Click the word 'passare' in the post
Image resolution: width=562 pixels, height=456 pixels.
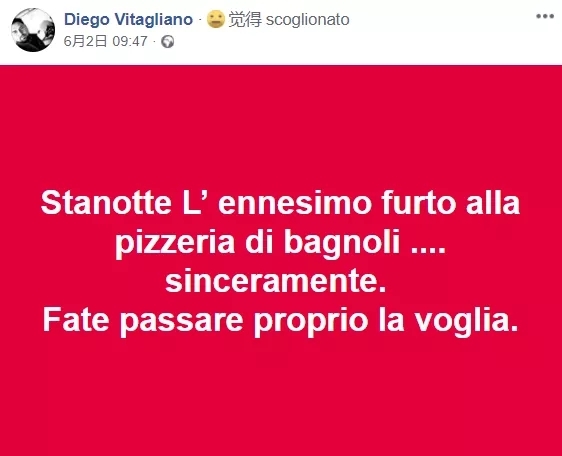click(182, 322)
